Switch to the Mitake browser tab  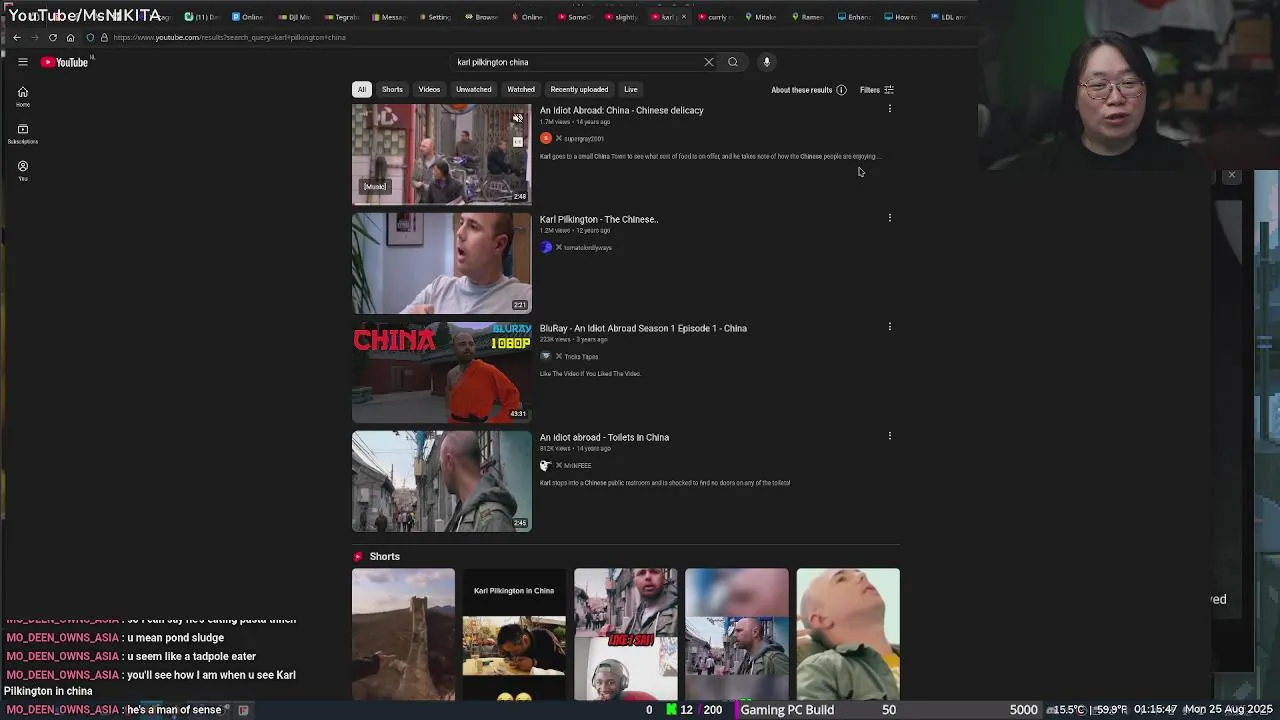pos(760,17)
